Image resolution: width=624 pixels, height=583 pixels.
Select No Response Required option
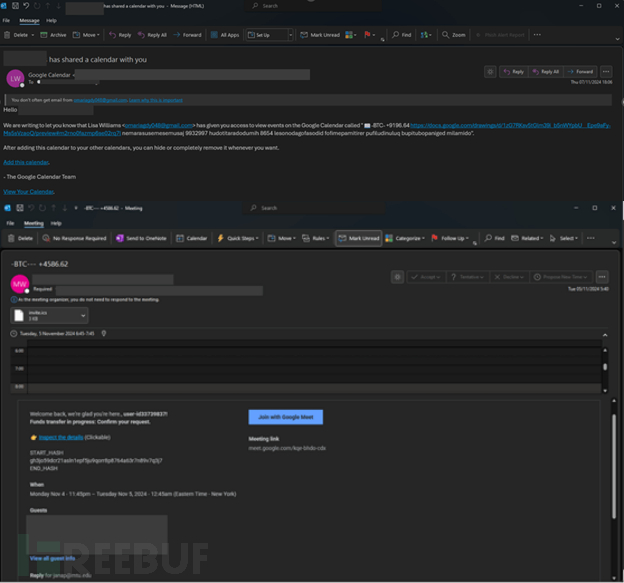click(x=75, y=238)
